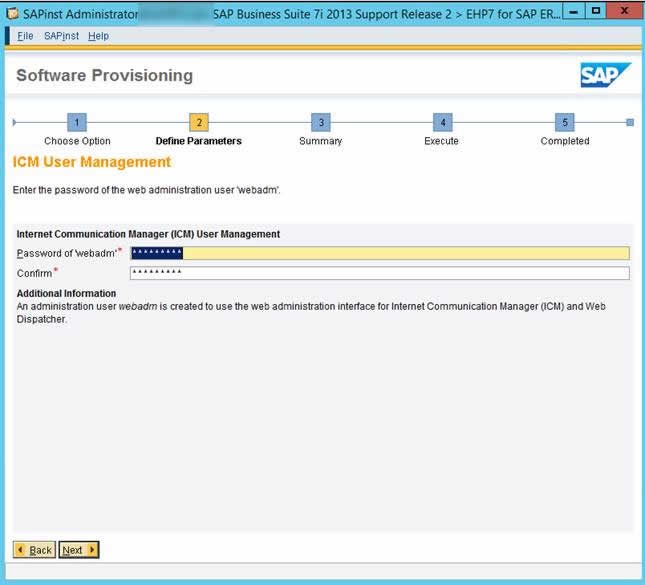Click step 5 Completed marker

pyautogui.click(x=565, y=122)
